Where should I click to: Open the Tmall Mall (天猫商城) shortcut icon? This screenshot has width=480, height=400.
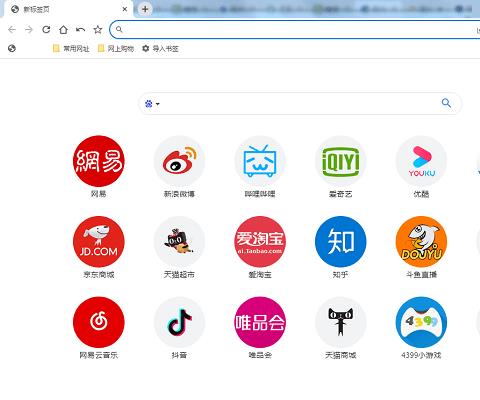[341, 322]
